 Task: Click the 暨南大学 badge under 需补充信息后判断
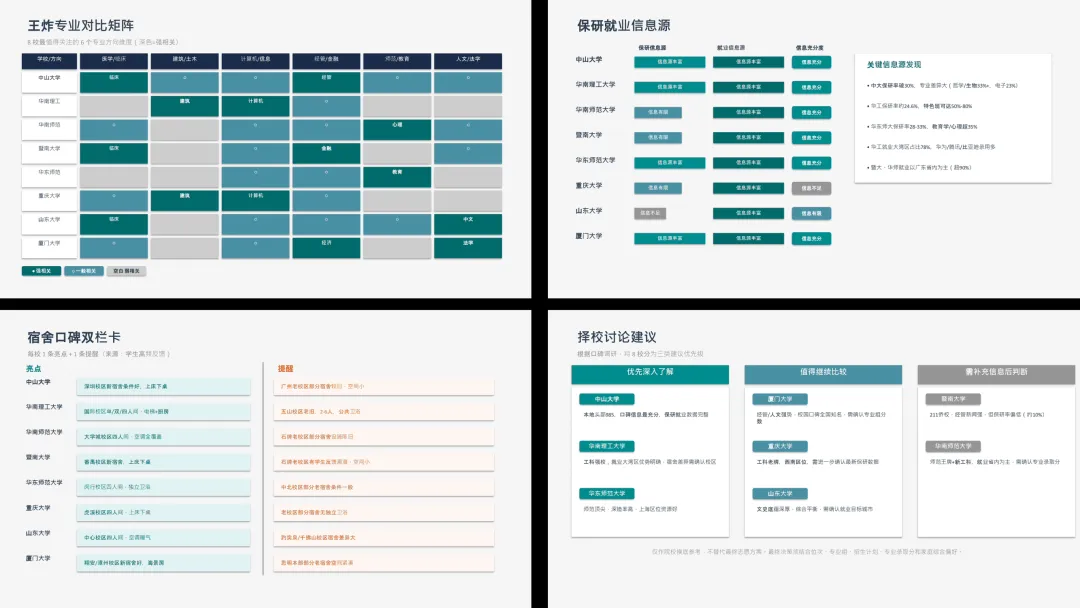click(953, 399)
